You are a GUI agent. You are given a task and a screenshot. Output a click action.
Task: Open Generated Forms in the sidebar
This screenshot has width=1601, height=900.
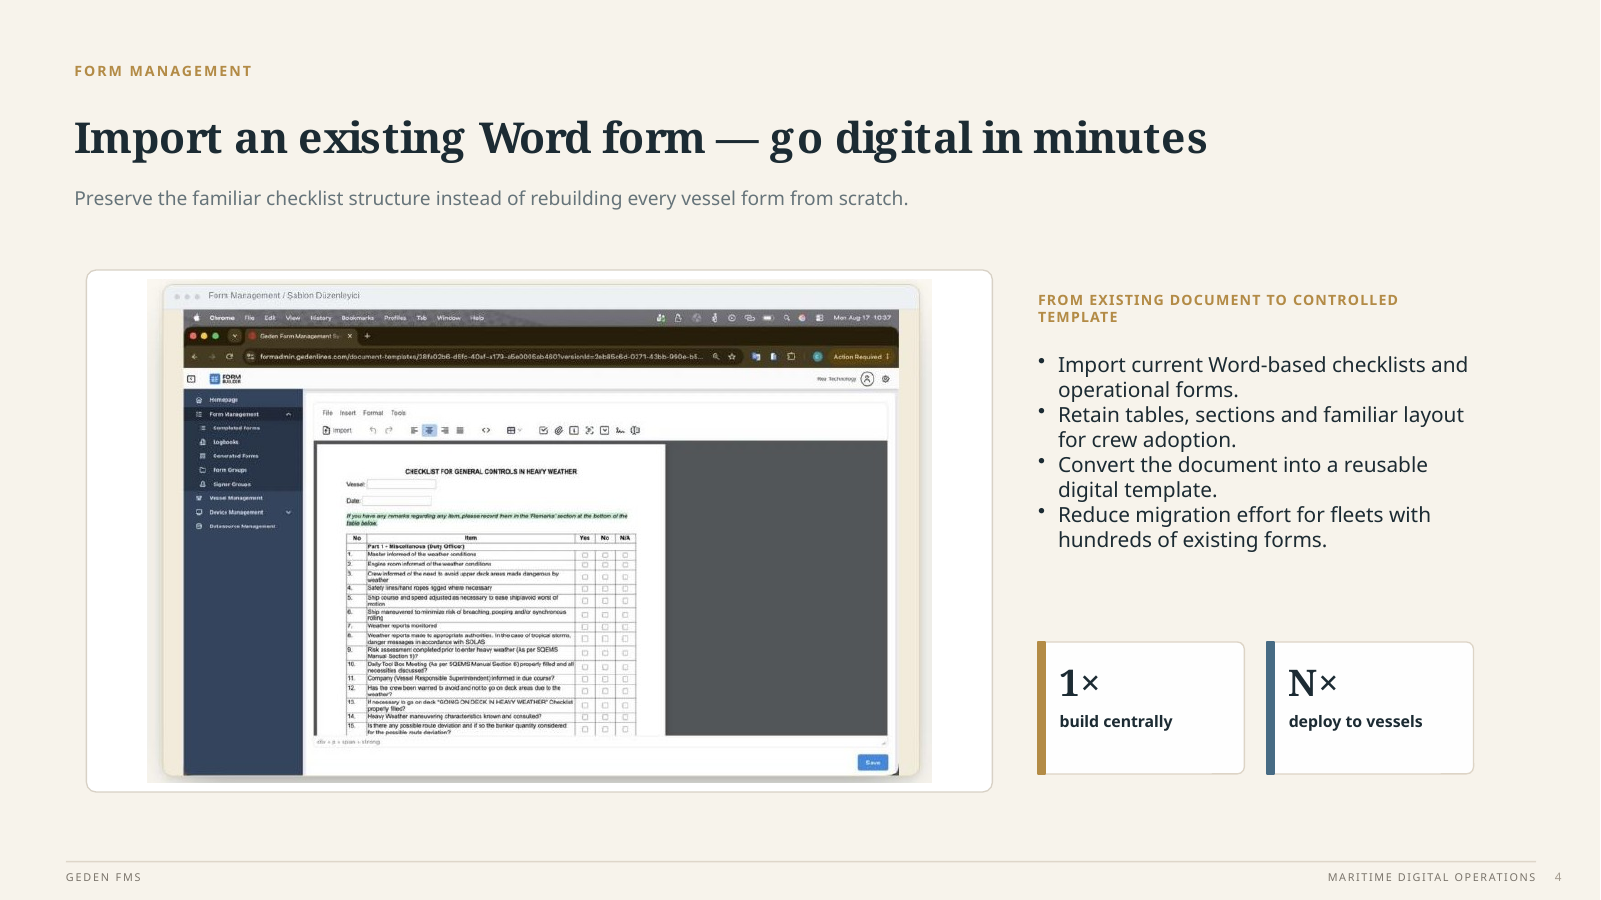[x=236, y=456]
